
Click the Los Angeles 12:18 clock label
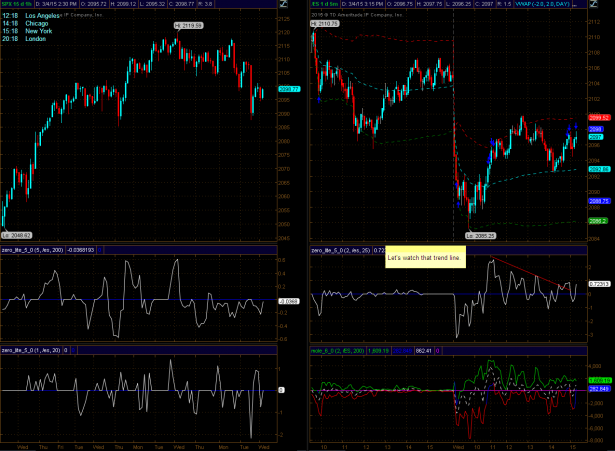(31, 16)
